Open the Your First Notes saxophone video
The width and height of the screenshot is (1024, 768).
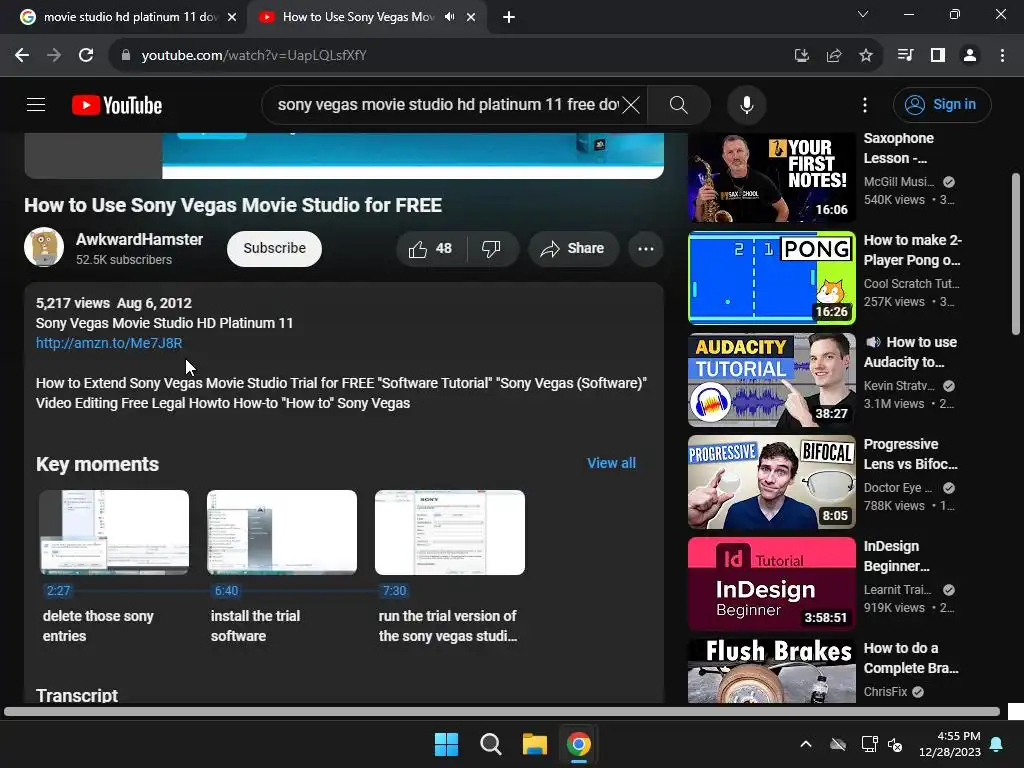pos(771,177)
